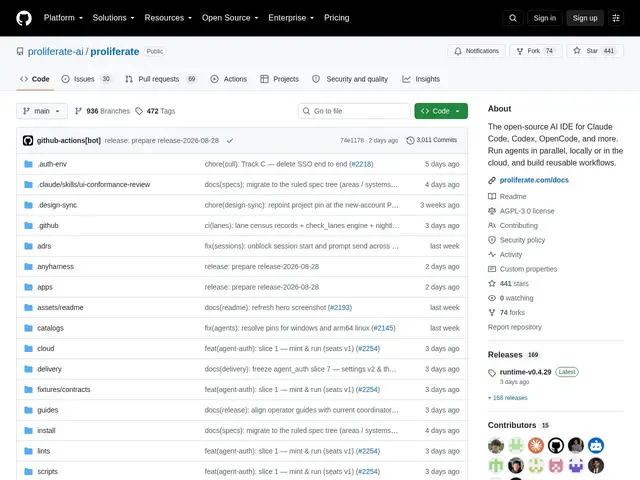The width and height of the screenshot is (640, 480).
Task: Click the search magnifier icon button
Action: (513, 18)
